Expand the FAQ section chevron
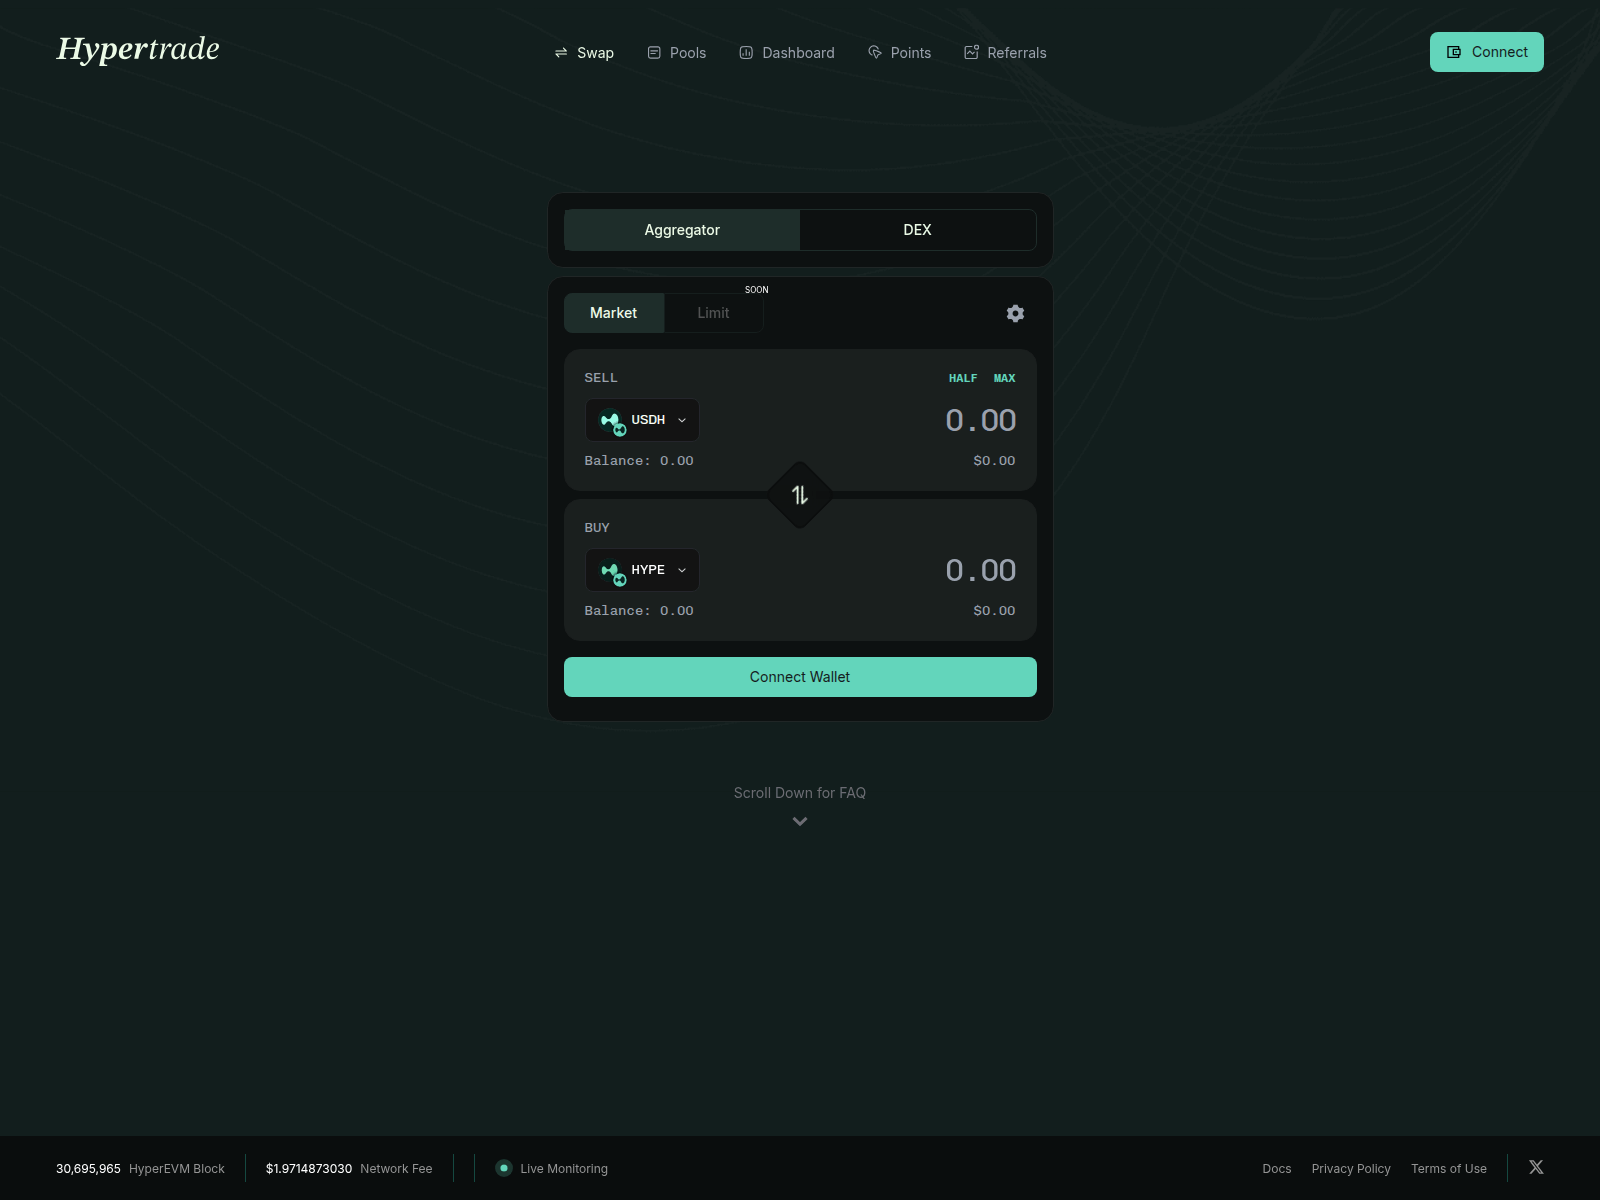Screen dimensions: 1600x1200 tap(799, 820)
